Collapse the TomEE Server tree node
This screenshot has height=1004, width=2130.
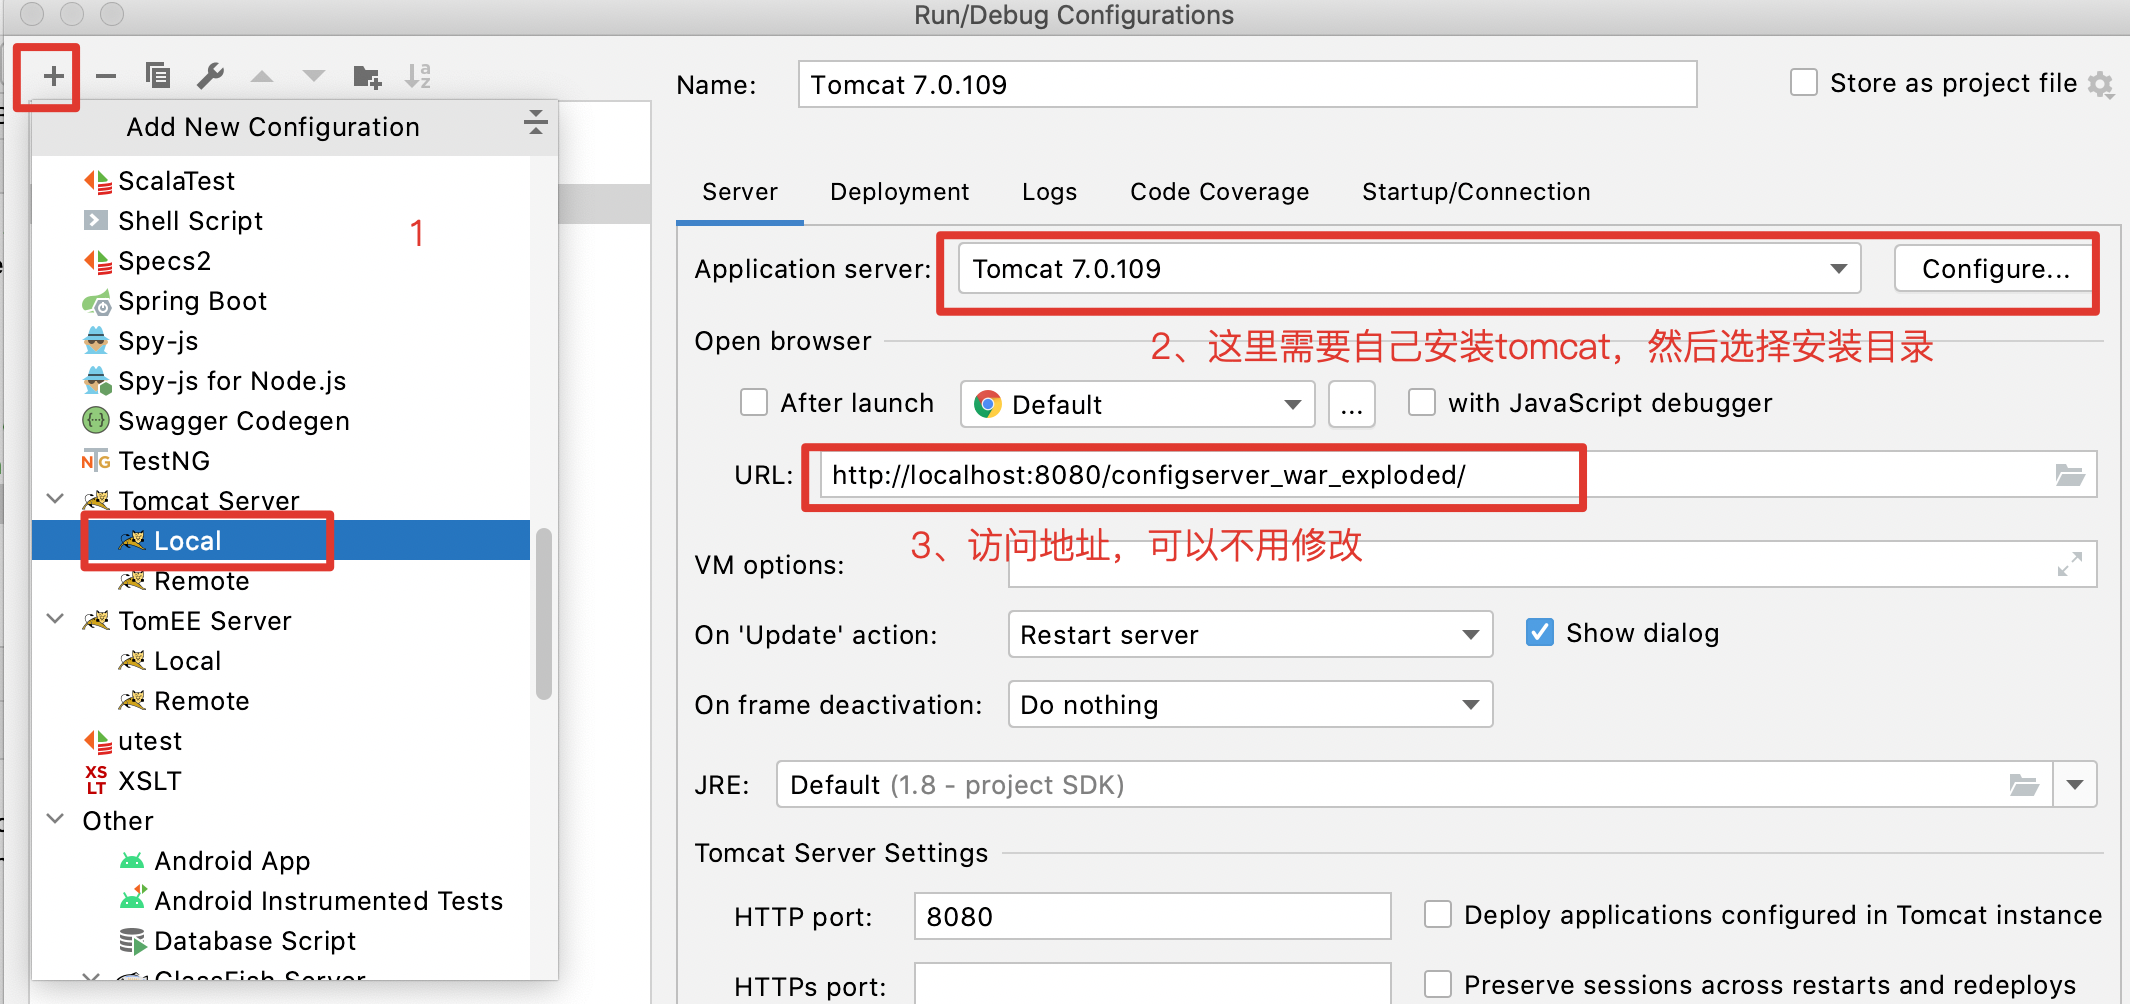click(56, 619)
